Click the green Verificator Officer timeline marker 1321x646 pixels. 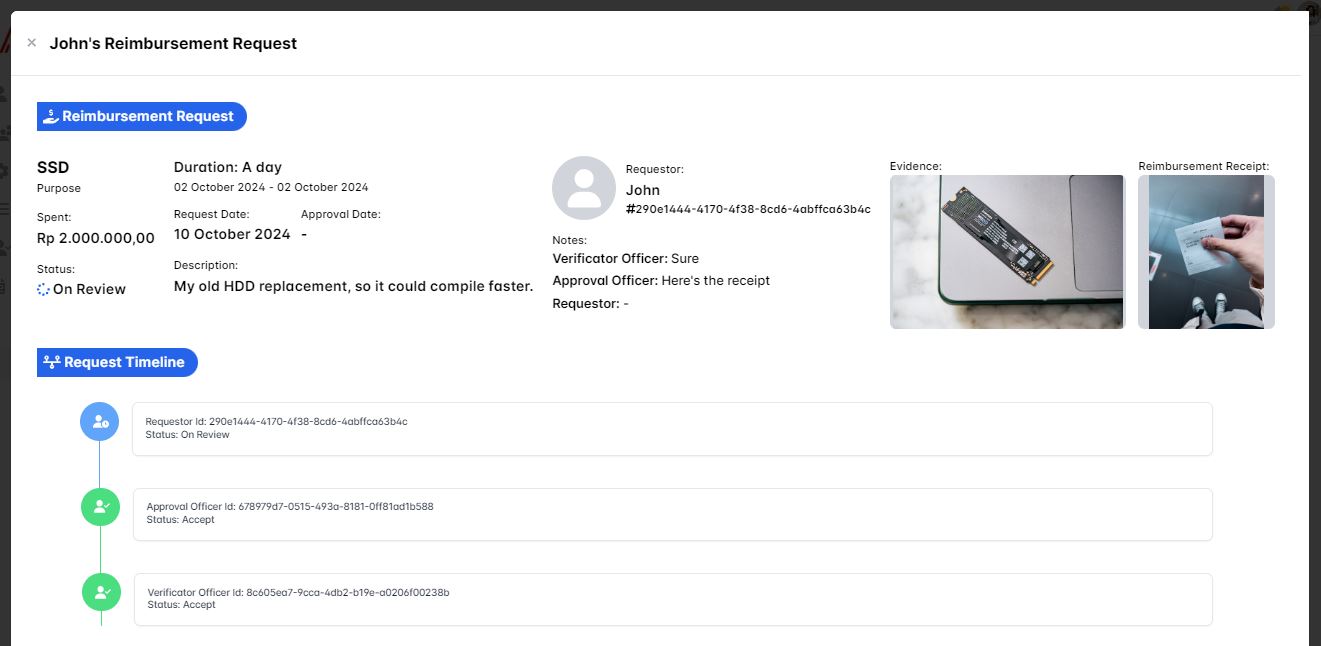pos(101,592)
